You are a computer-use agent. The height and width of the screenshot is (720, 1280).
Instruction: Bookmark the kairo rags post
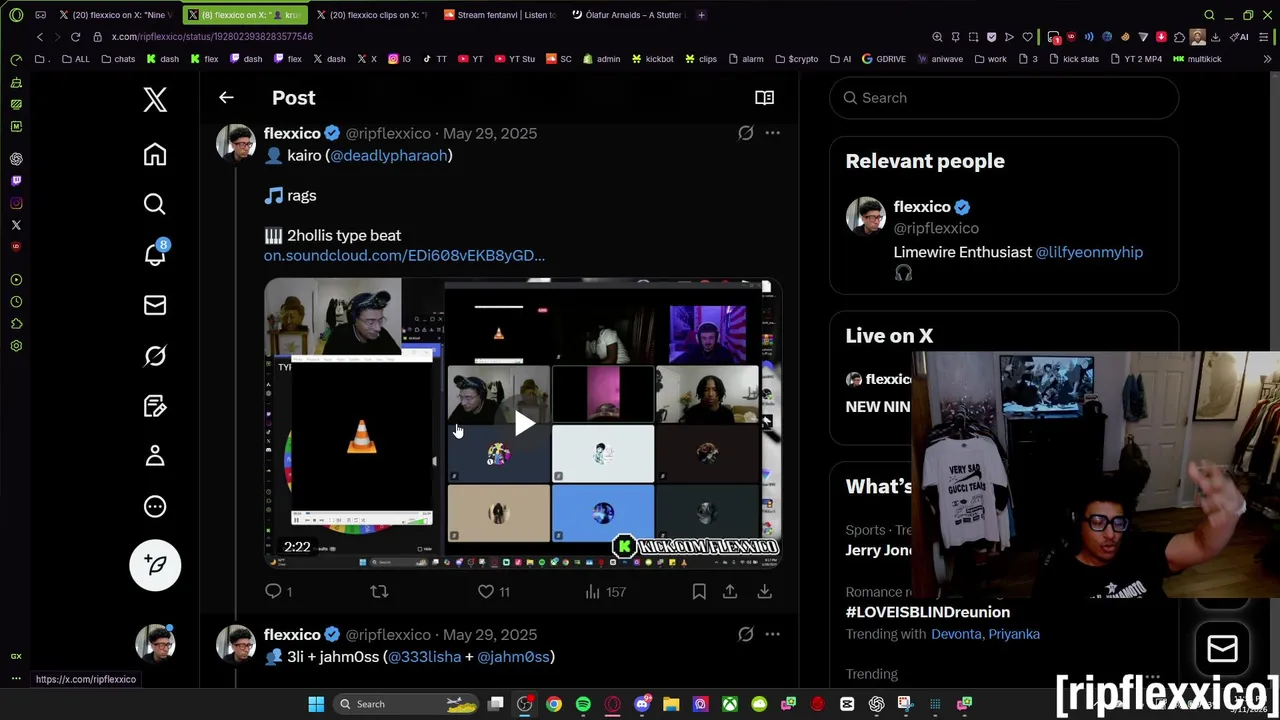pyautogui.click(x=699, y=591)
